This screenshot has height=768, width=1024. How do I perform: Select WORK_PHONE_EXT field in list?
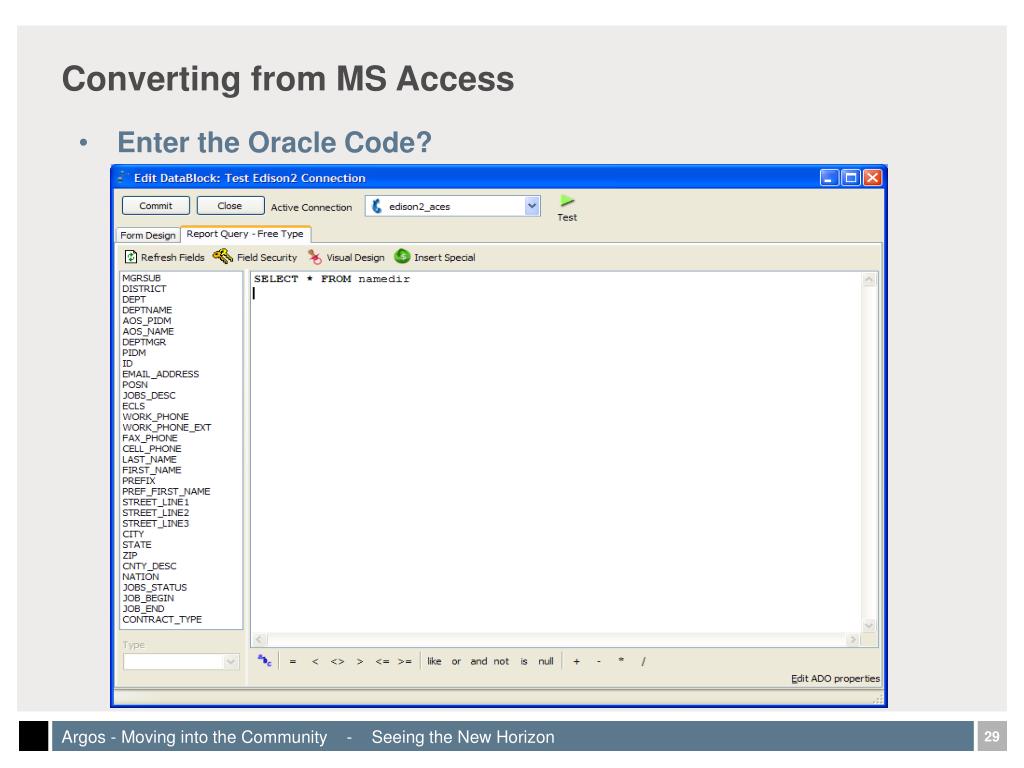pos(167,428)
